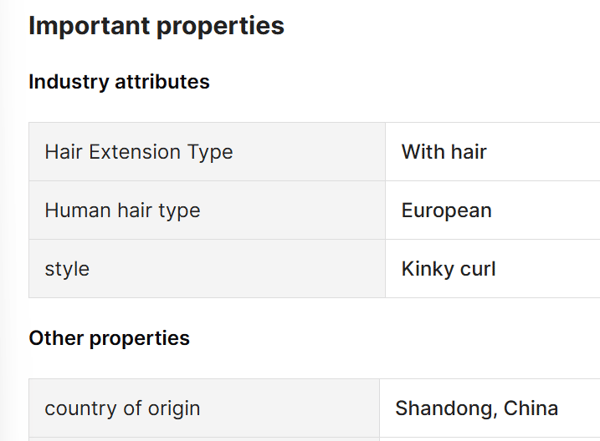The width and height of the screenshot is (600, 441).
Task: Click the Other properties subheading
Action: pyautogui.click(x=109, y=338)
